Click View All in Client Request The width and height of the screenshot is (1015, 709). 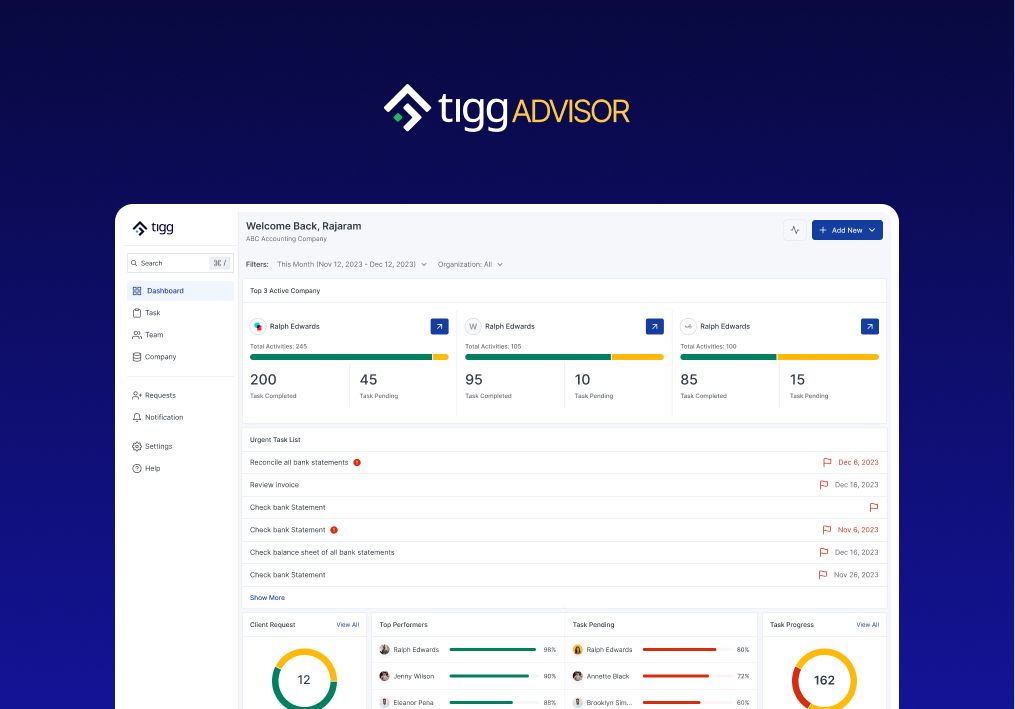[x=348, y=625]
